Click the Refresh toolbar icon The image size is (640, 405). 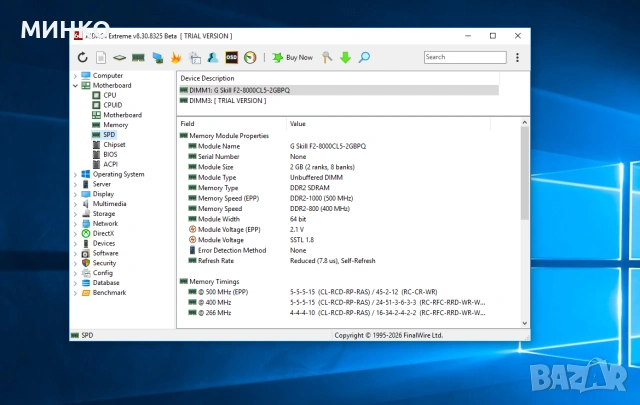(x=82, y=58)
